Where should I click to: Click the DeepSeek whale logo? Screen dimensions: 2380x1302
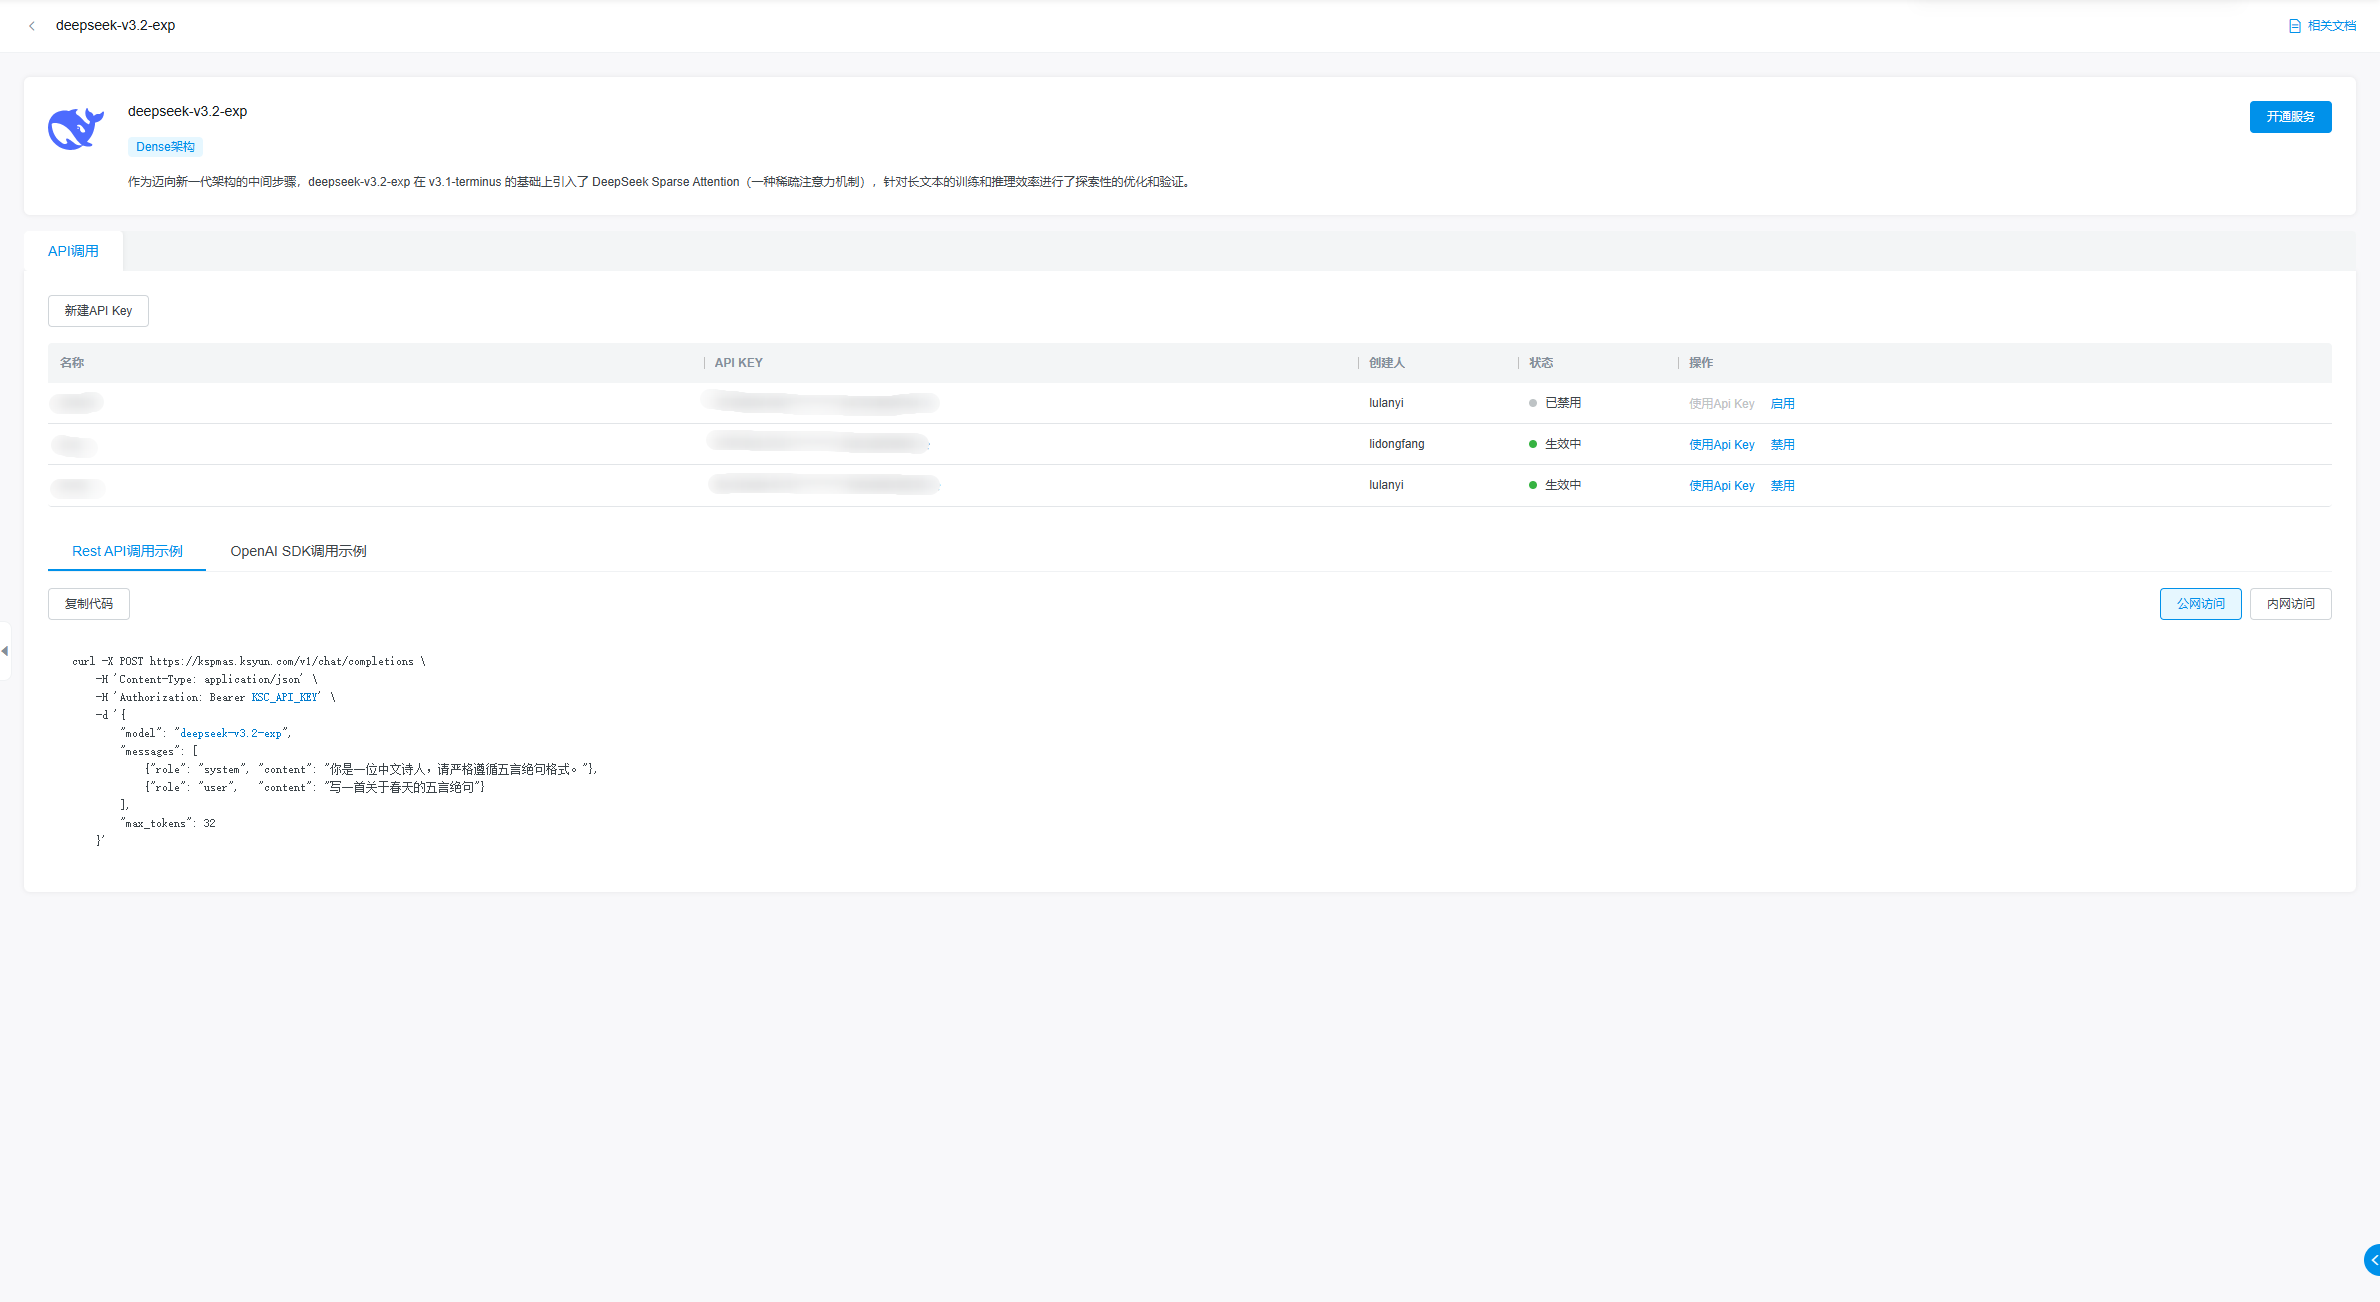click(75, 129)
